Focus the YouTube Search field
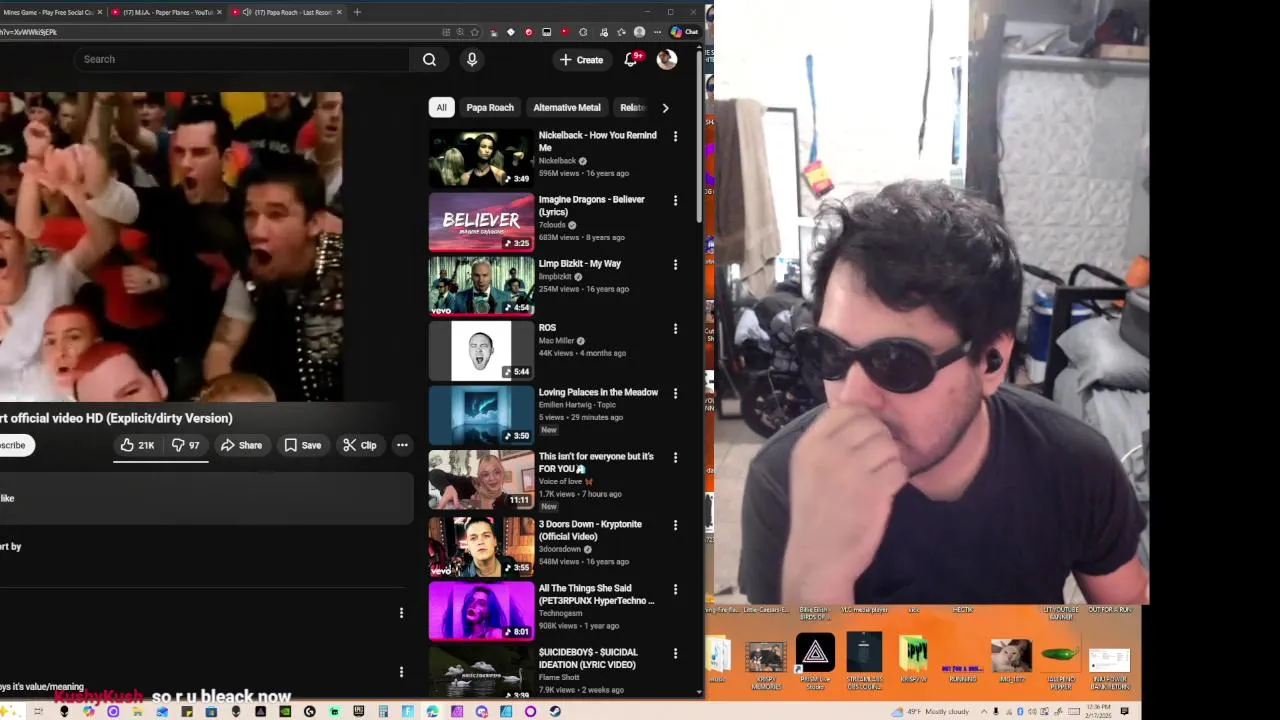 click(240, 59)
